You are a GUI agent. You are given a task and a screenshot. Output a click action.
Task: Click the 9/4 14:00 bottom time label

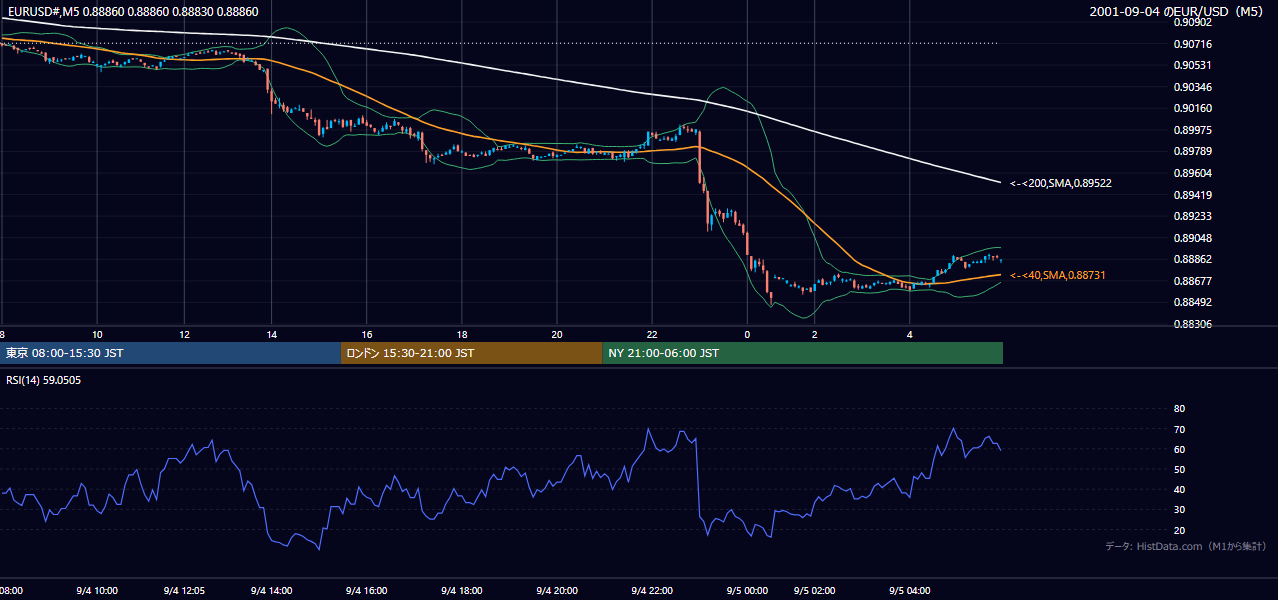pyautogui.click(x=272, y=591)
